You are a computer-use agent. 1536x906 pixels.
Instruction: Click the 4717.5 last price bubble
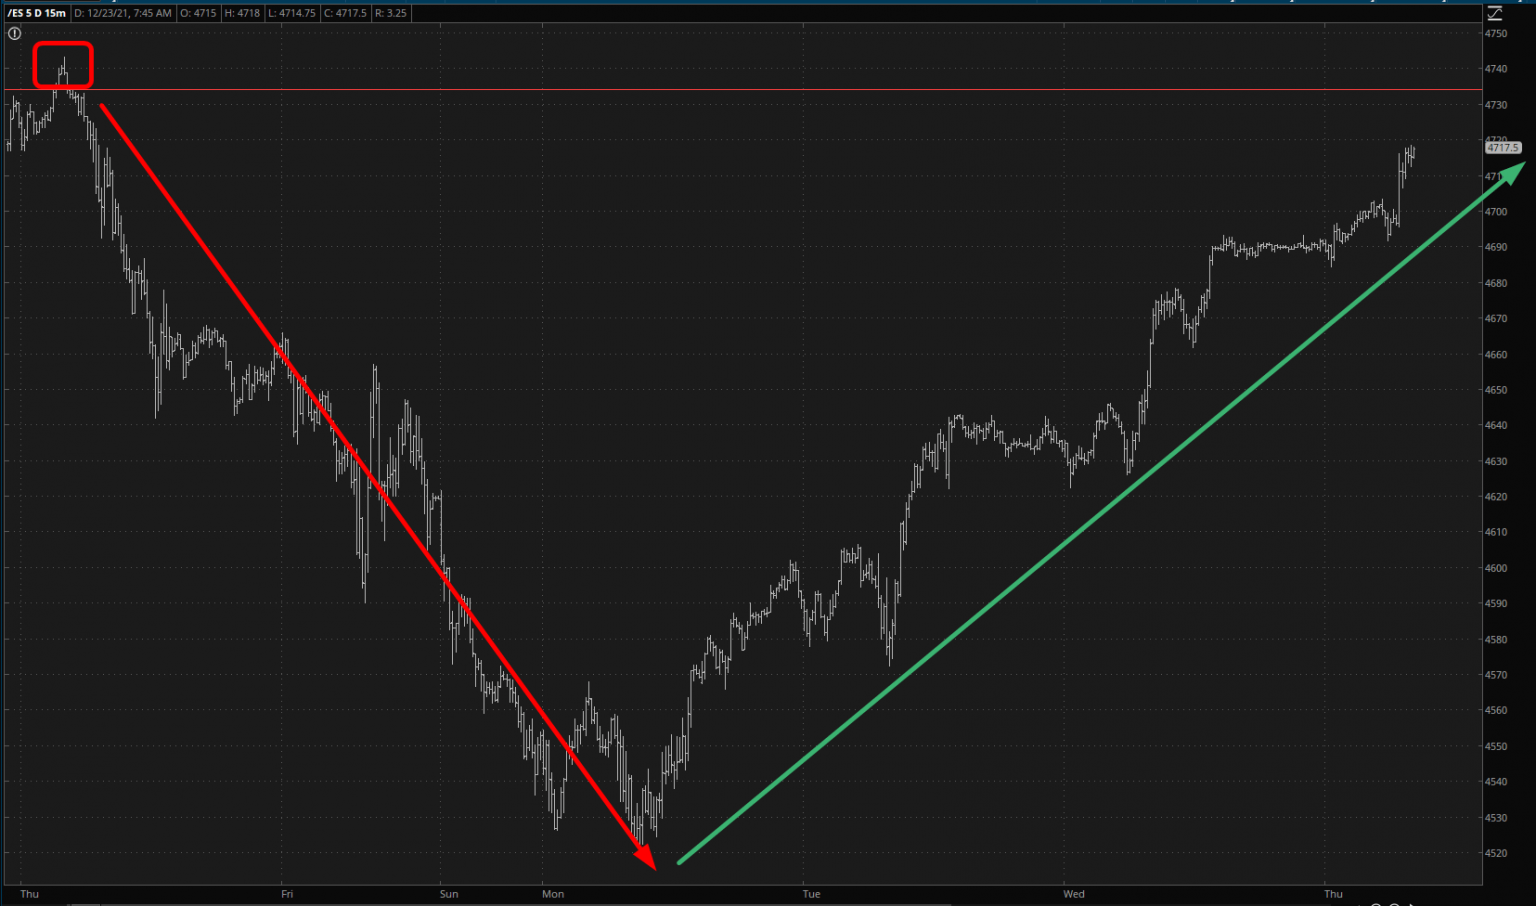(x=1503, y=148)
